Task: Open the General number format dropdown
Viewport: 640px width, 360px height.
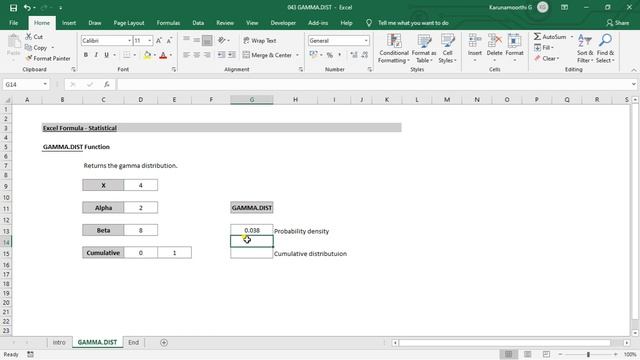Action: (x=366, y=41)
